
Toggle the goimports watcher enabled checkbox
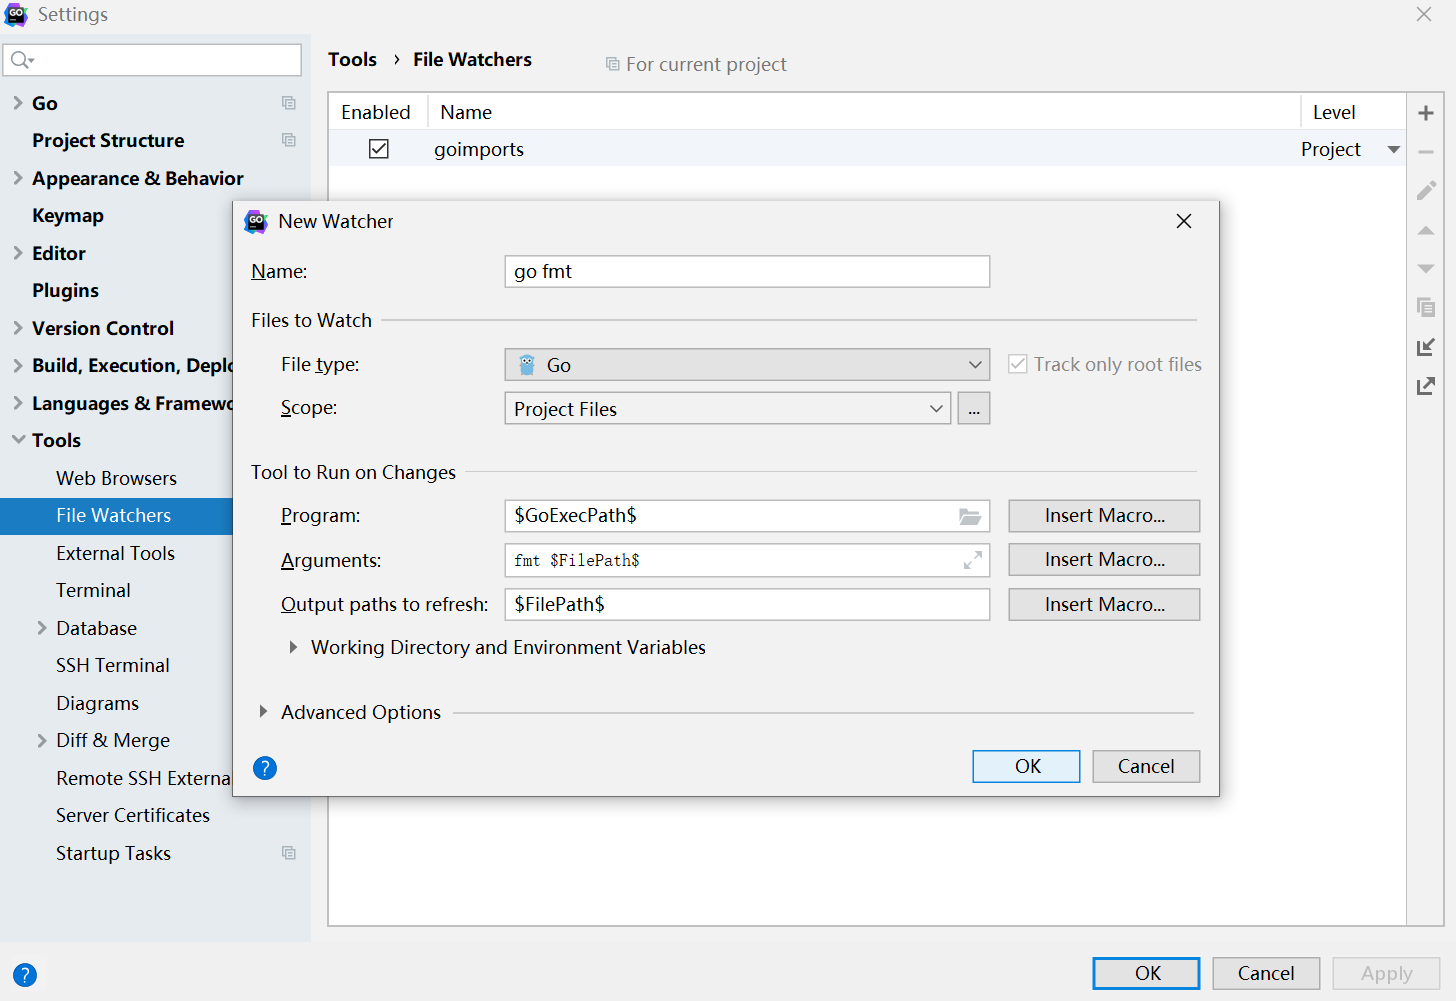379,149
